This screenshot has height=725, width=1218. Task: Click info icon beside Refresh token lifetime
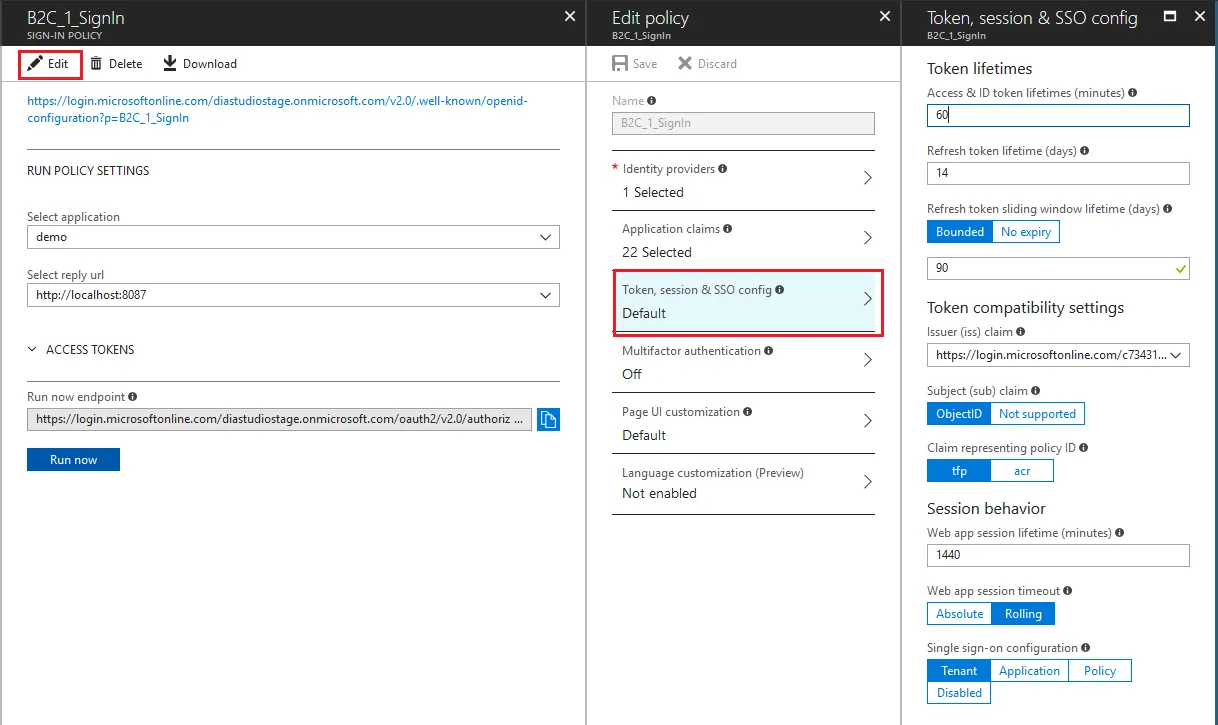click(x=1085, y=151)
